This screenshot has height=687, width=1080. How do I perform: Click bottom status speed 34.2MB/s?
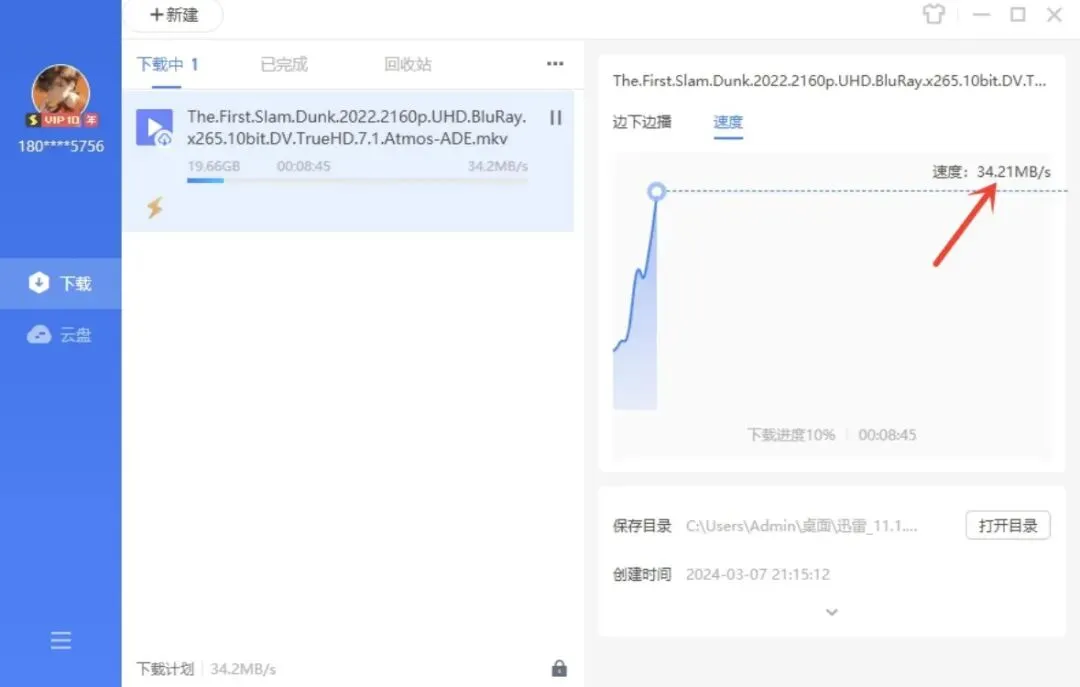pyautogui.click(x=243, y=669)
